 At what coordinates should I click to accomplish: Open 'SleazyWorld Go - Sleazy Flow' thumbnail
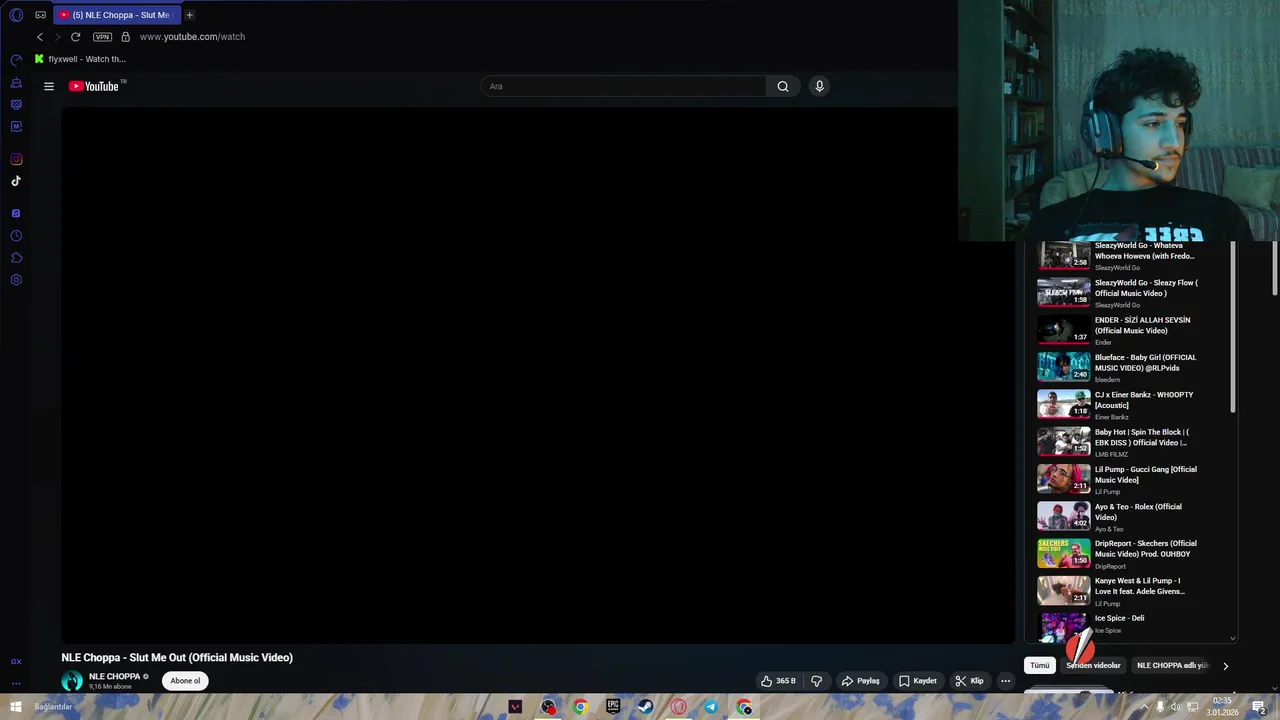pyautogui.click(x=1064, y=292)
